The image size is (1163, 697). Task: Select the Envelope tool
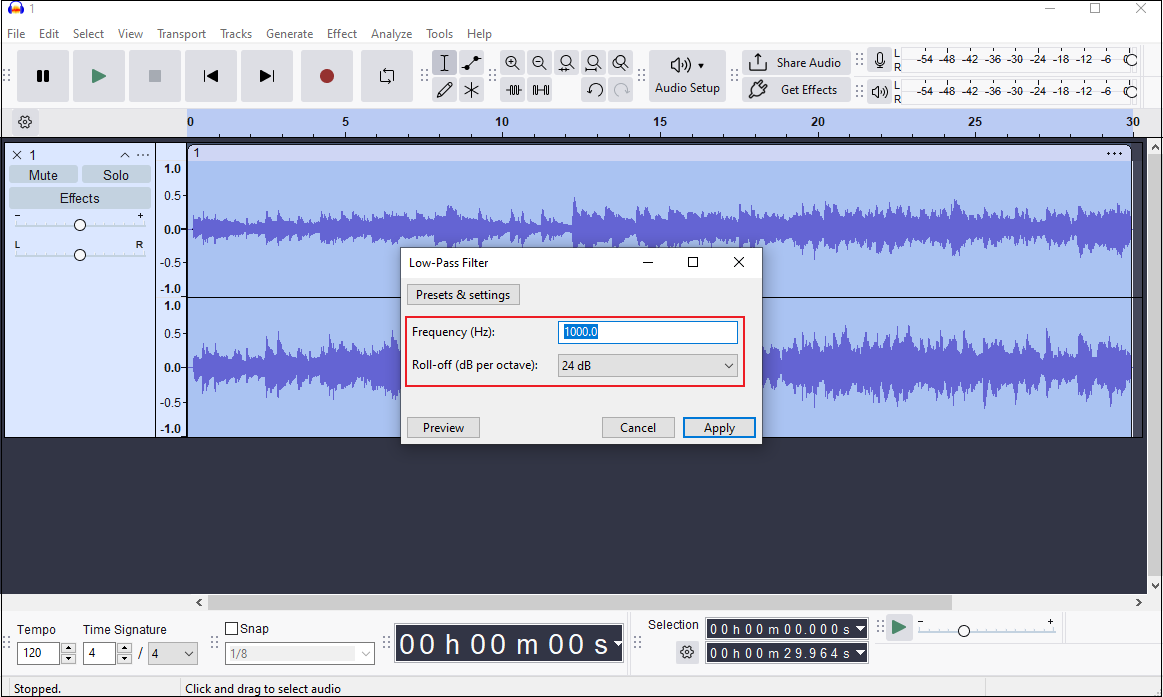pos(471,62)
